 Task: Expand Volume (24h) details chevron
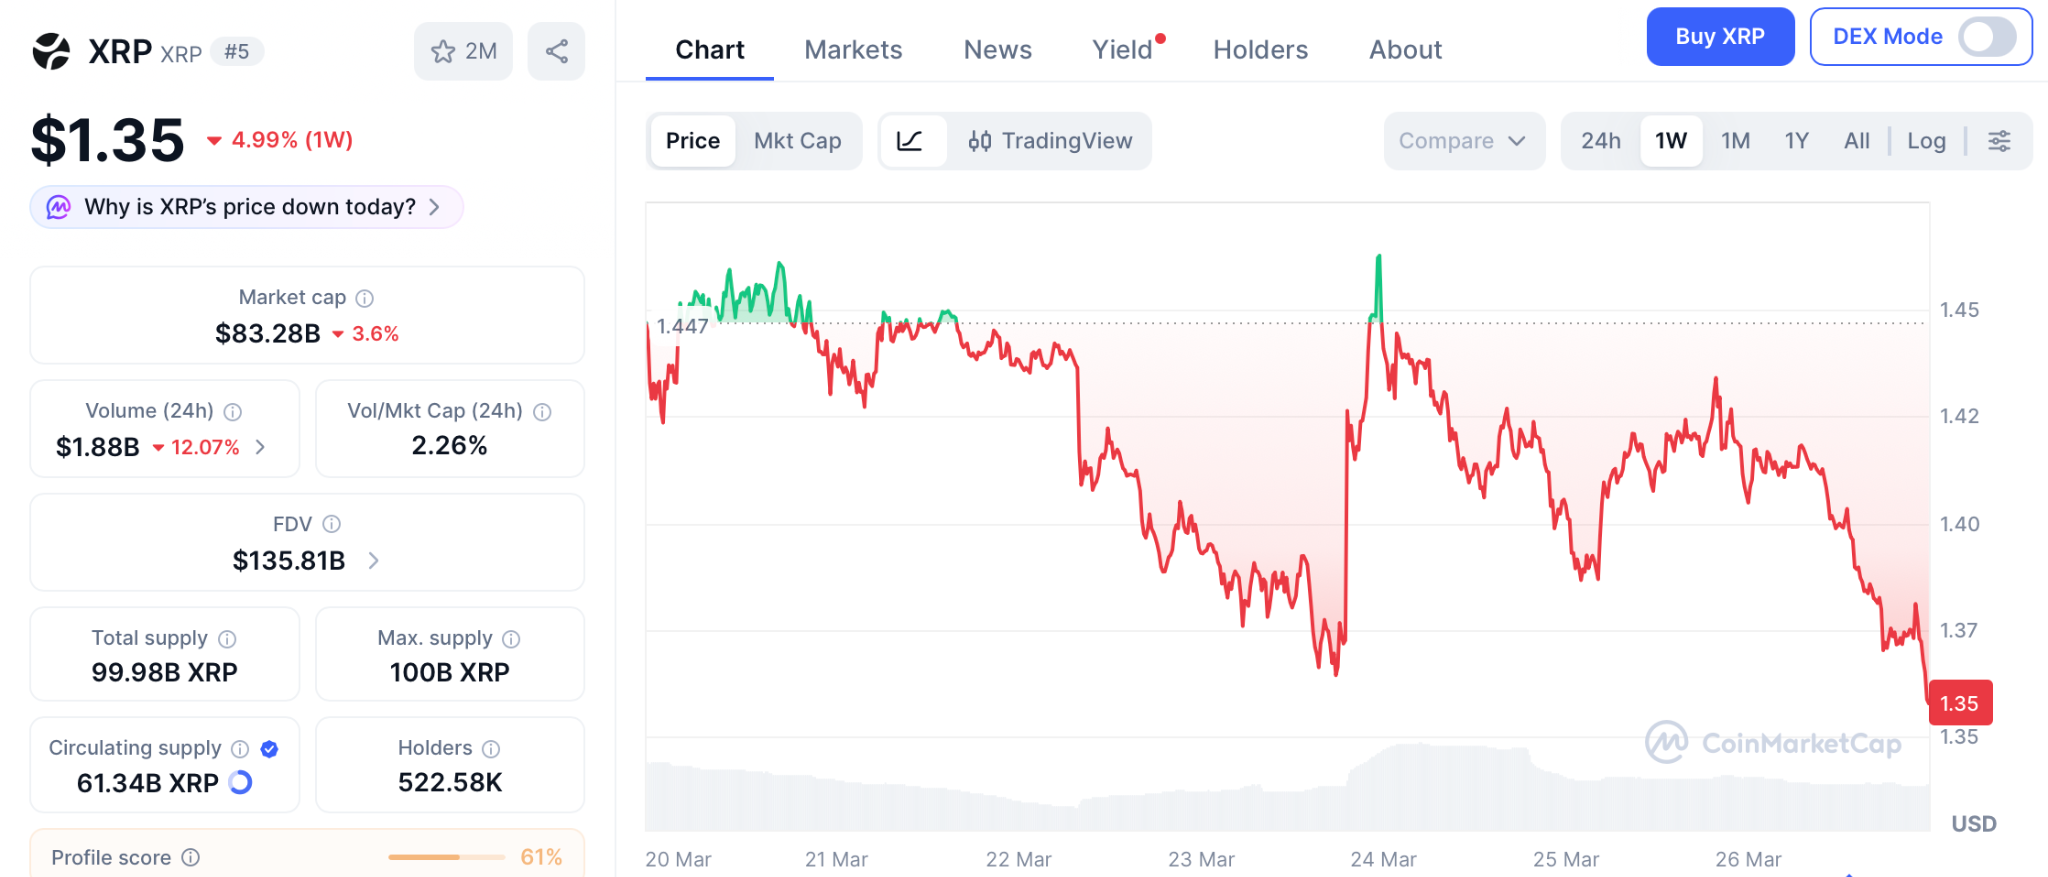(261, 447)
